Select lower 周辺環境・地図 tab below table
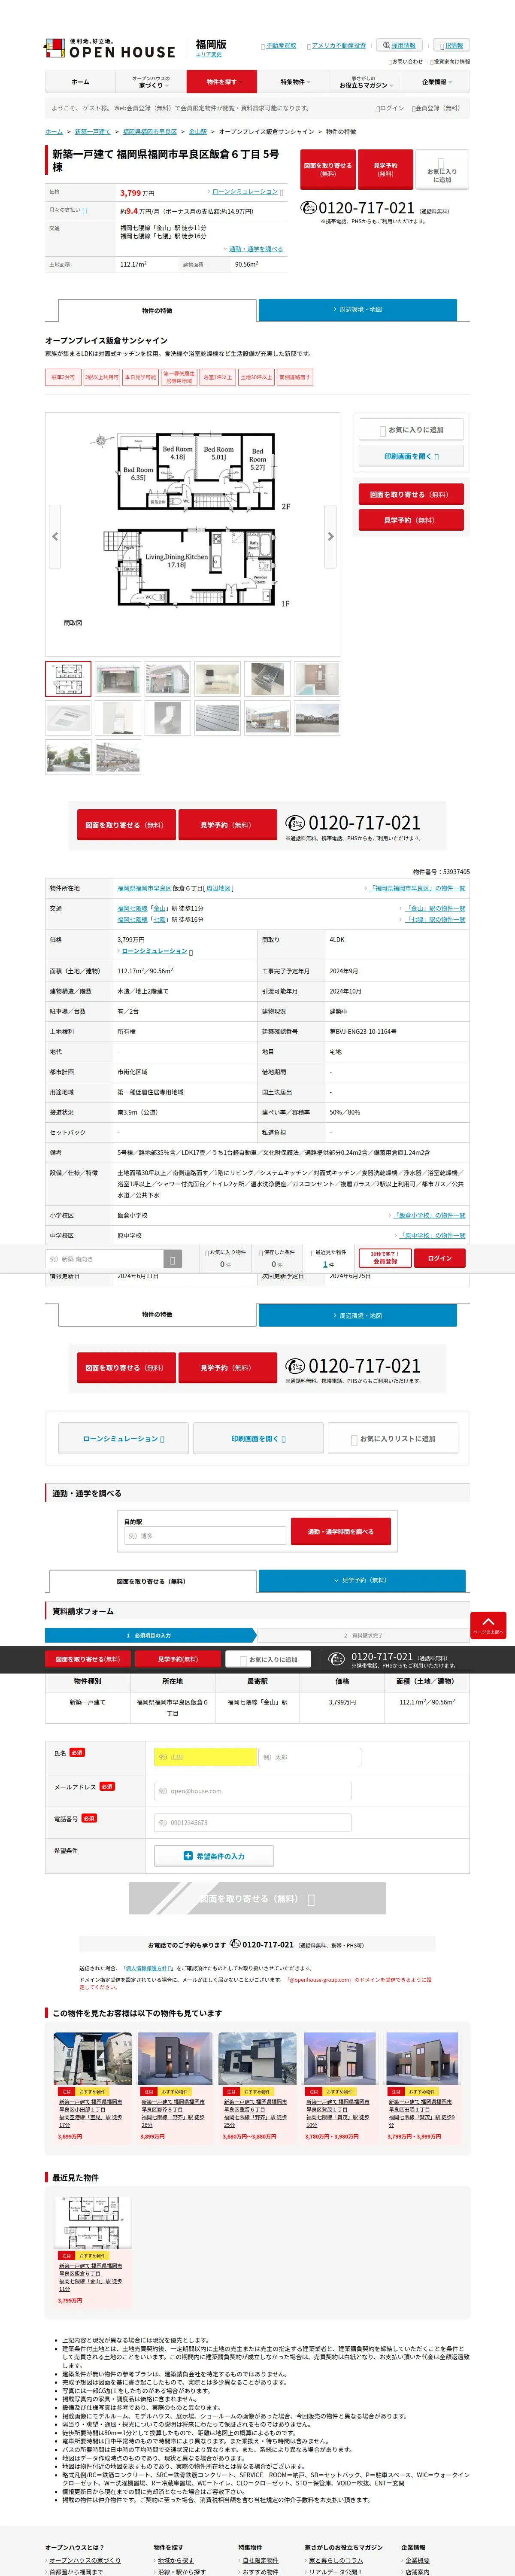The width and height of the screenshot is (515, 2576). pos(358,1315)
